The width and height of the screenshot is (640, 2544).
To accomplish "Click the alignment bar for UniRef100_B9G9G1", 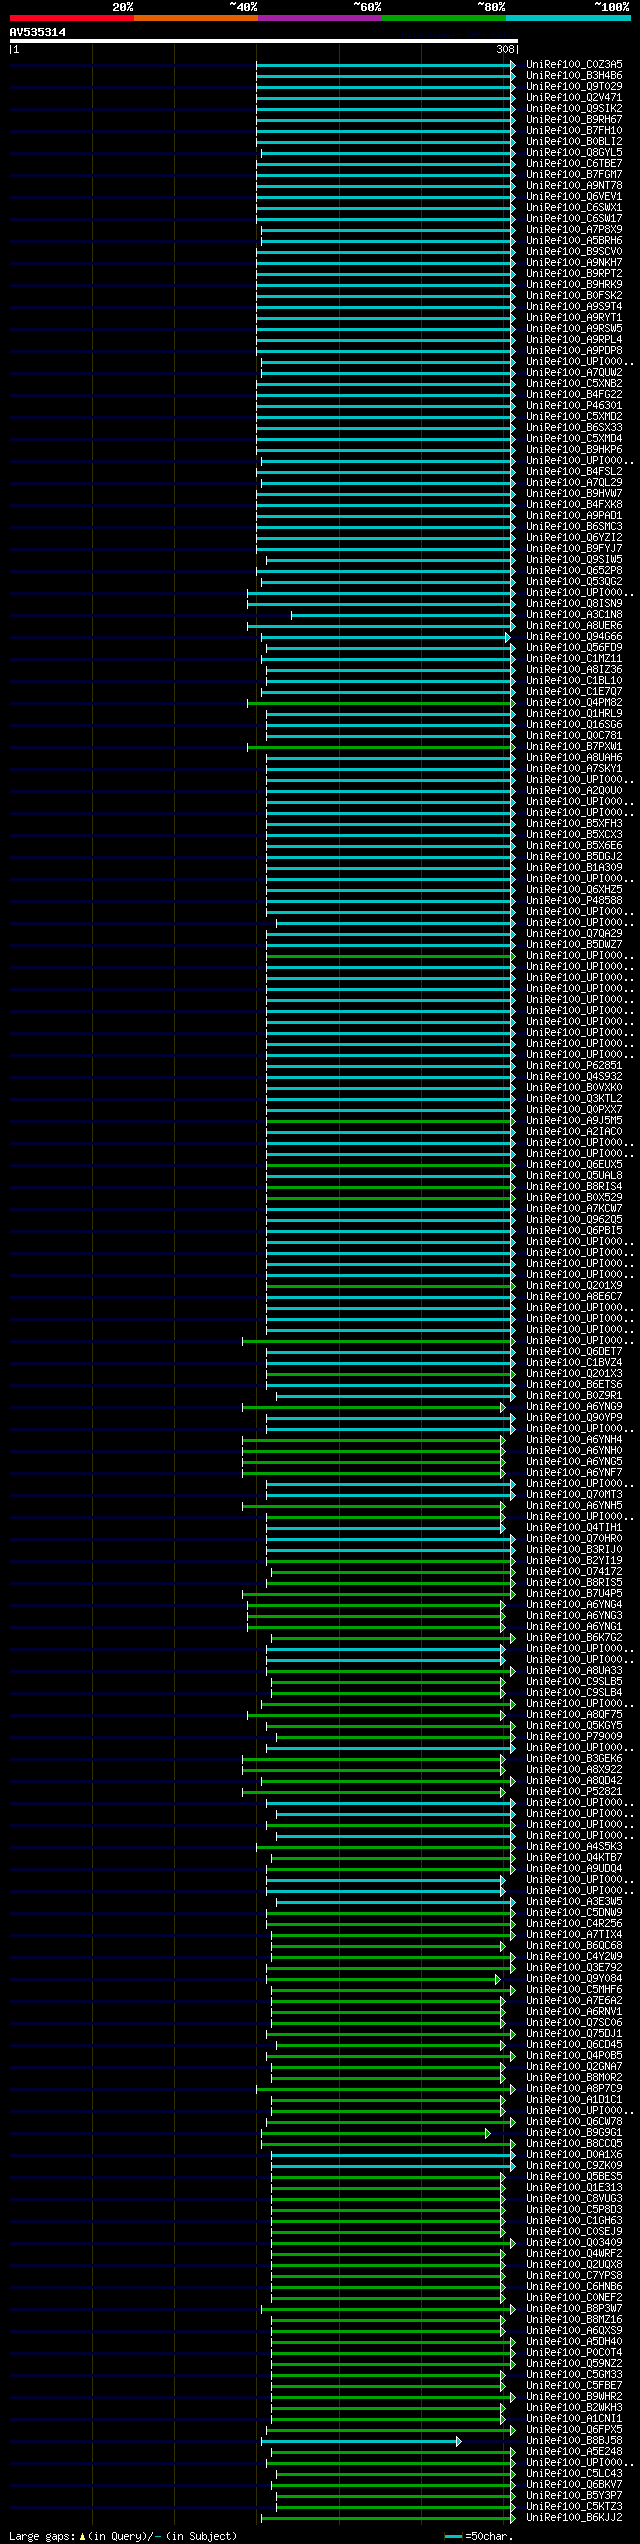I will tap(376, 2133).
